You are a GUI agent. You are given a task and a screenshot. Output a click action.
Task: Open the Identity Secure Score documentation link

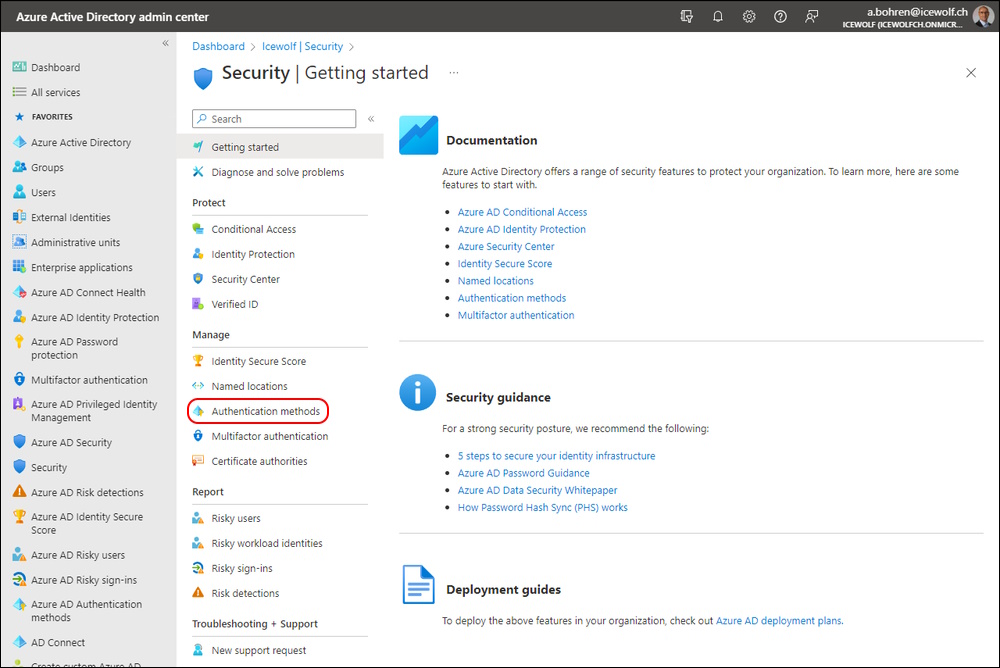click(x=505, y=263)
